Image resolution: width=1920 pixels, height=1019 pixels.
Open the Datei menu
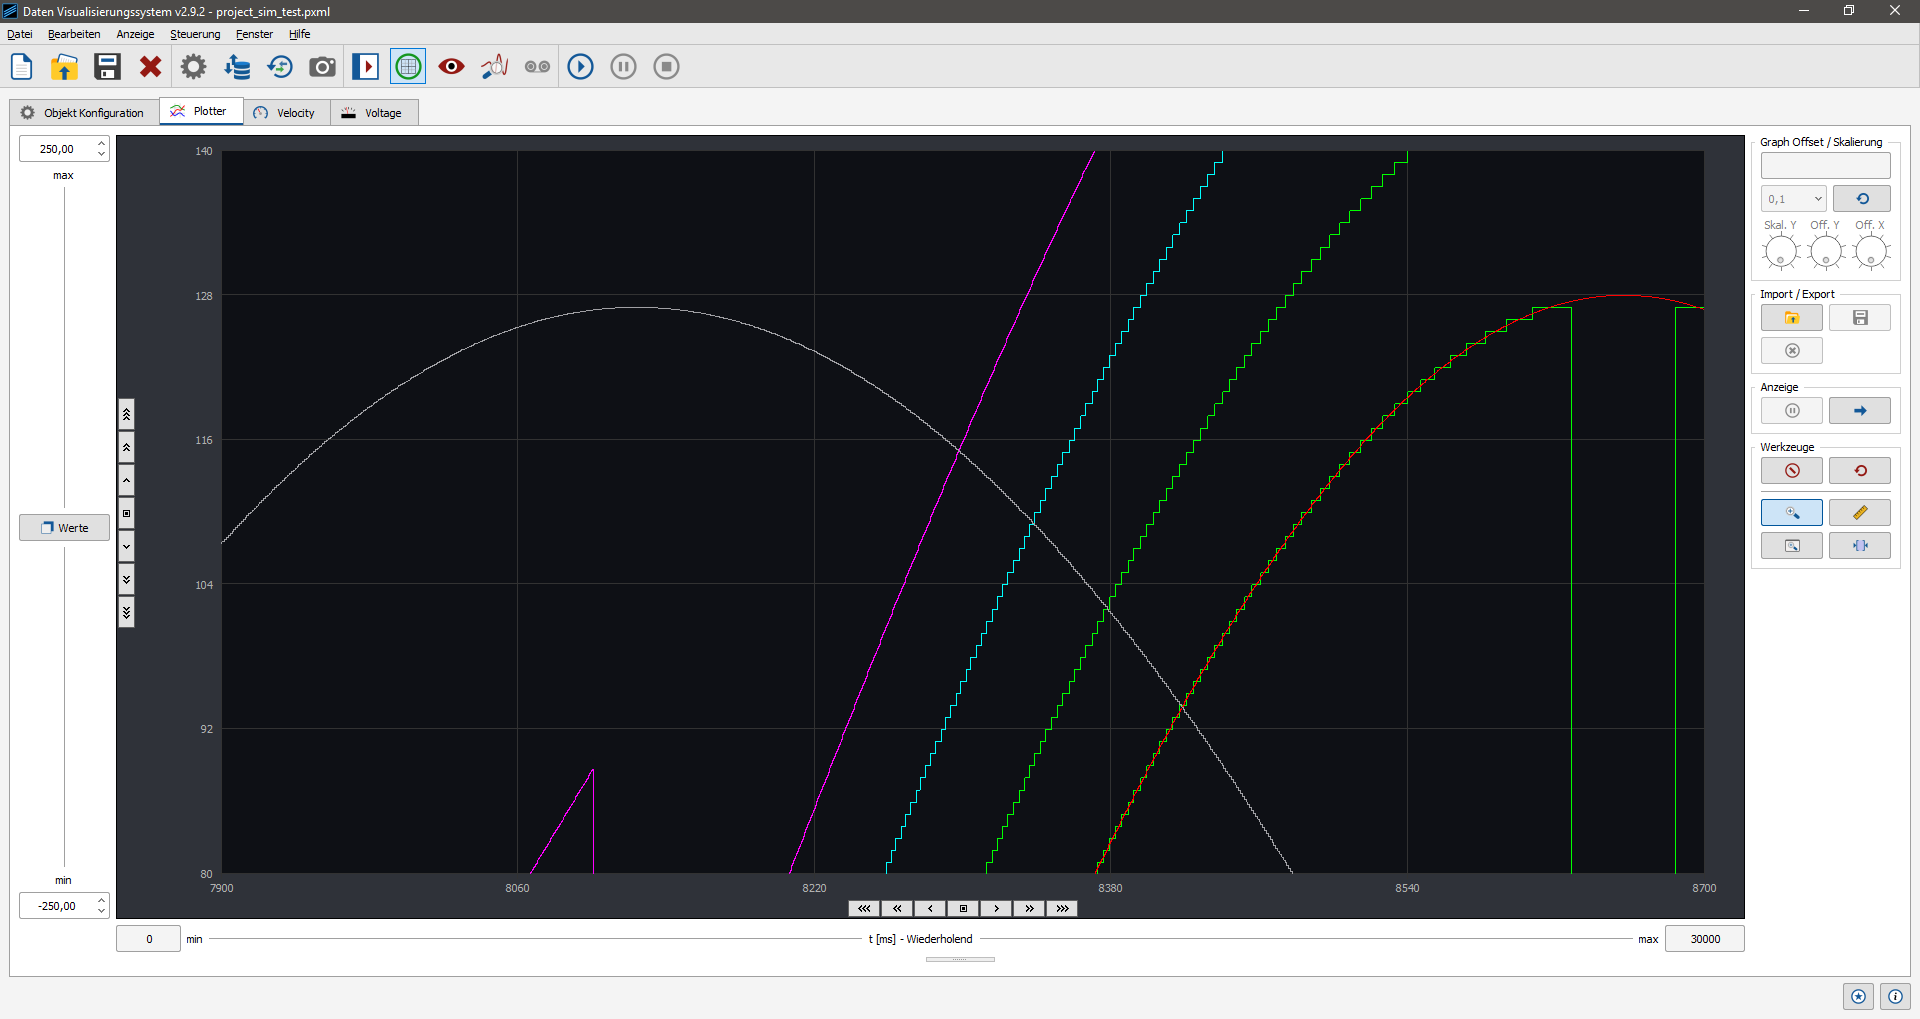pyautogui.click(x=20, y=34)
